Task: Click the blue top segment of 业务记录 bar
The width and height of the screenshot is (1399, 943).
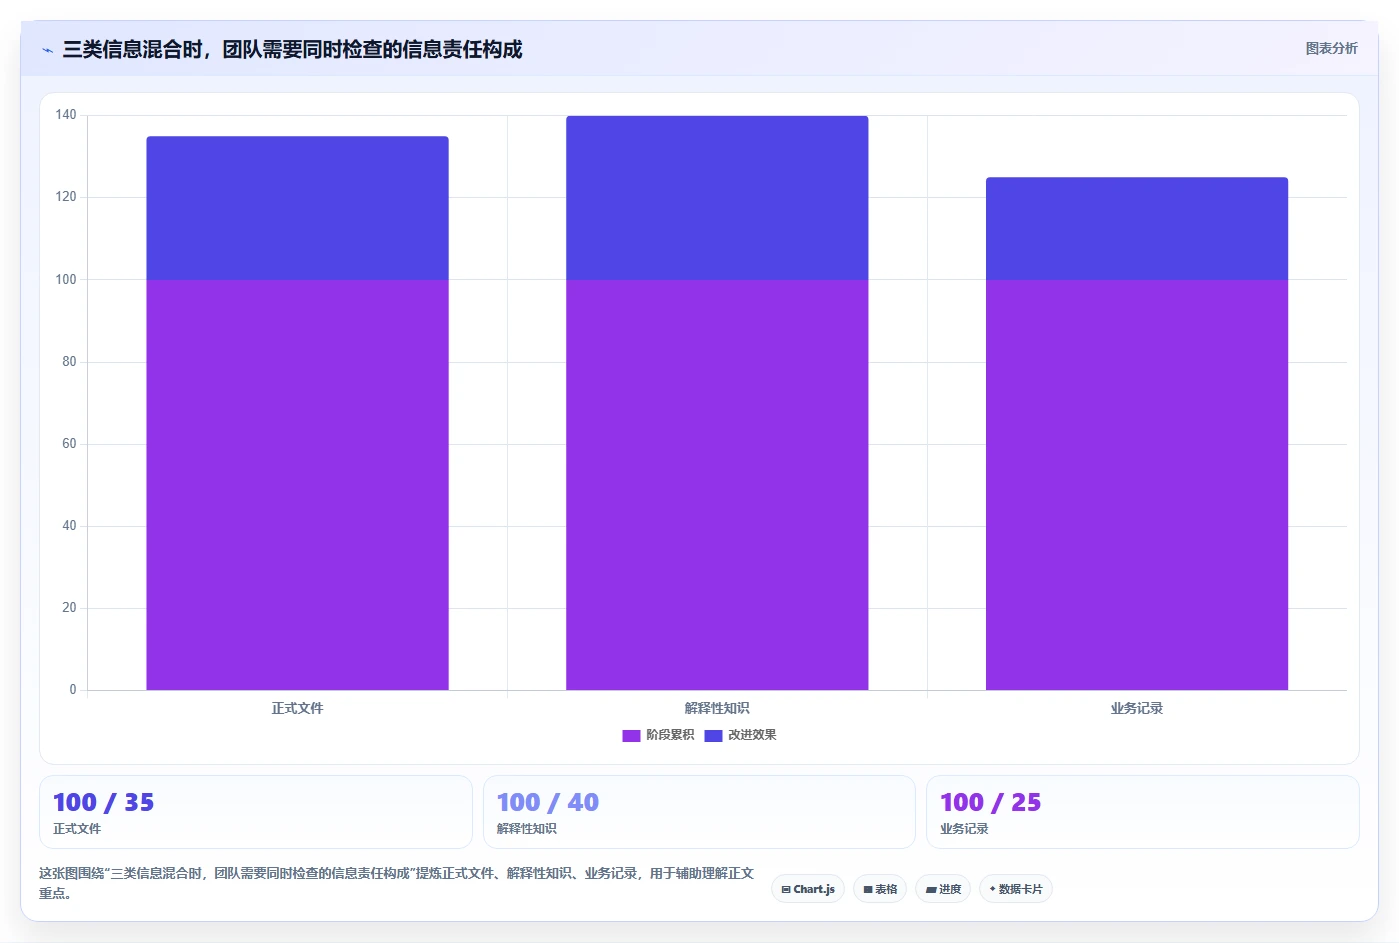Action: click(1137, 229)
